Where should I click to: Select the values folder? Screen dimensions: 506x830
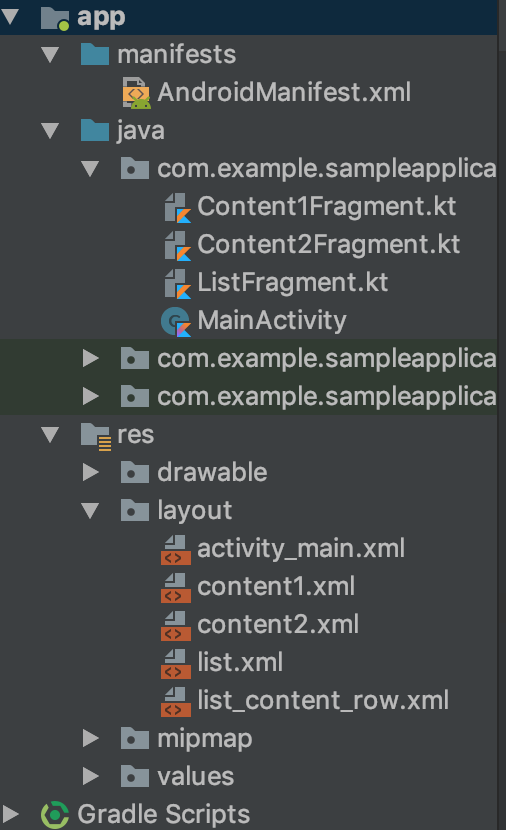(195, 777)
